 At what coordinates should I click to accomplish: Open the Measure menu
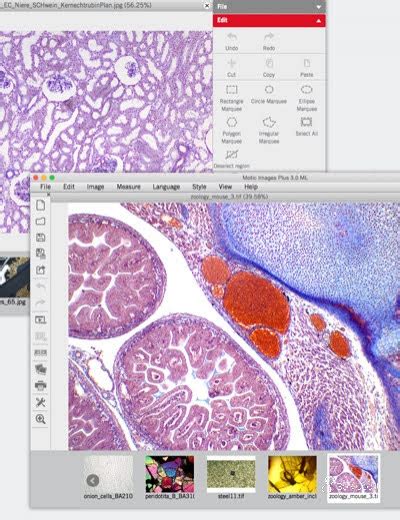click(x=128, y=187)
